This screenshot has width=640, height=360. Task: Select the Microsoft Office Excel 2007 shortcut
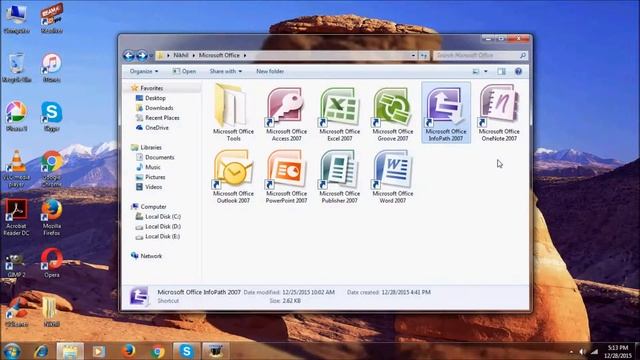click(x=339, y=113)
